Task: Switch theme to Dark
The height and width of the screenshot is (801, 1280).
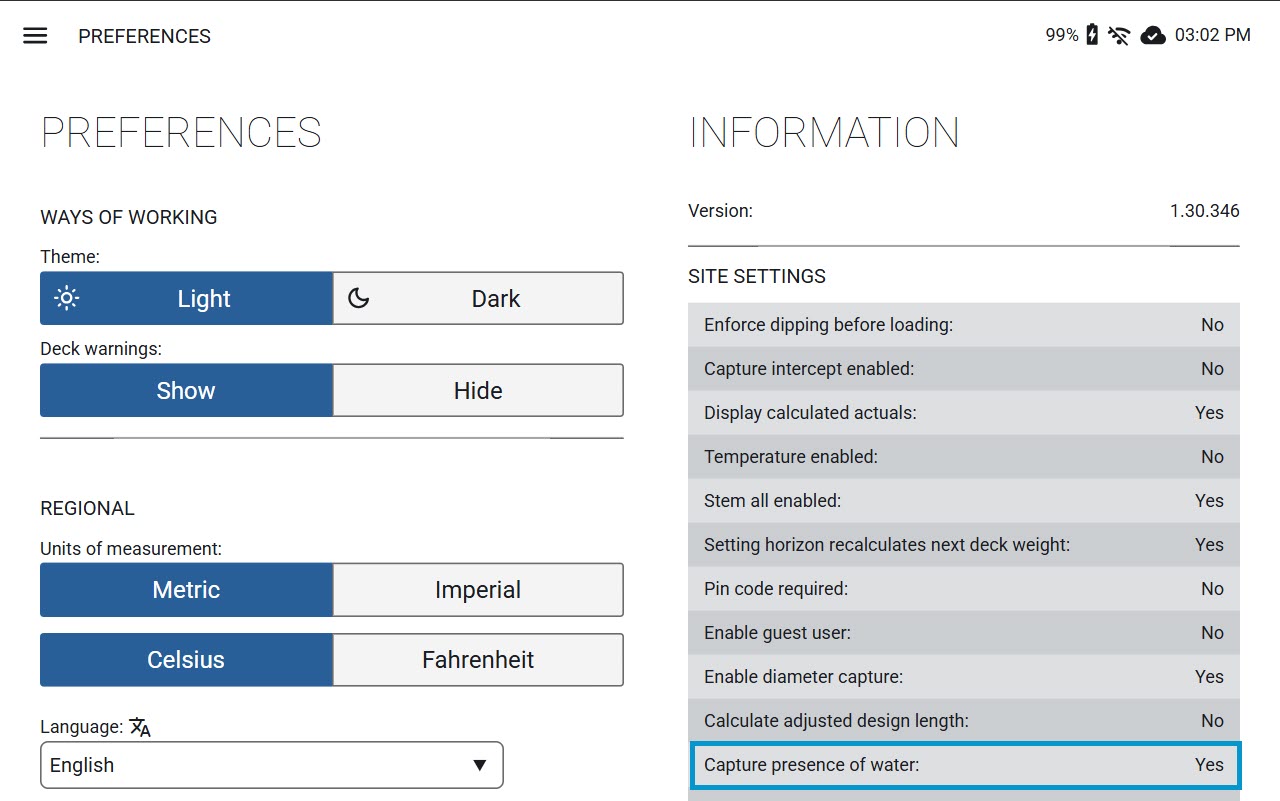Action: click(478, 298)
